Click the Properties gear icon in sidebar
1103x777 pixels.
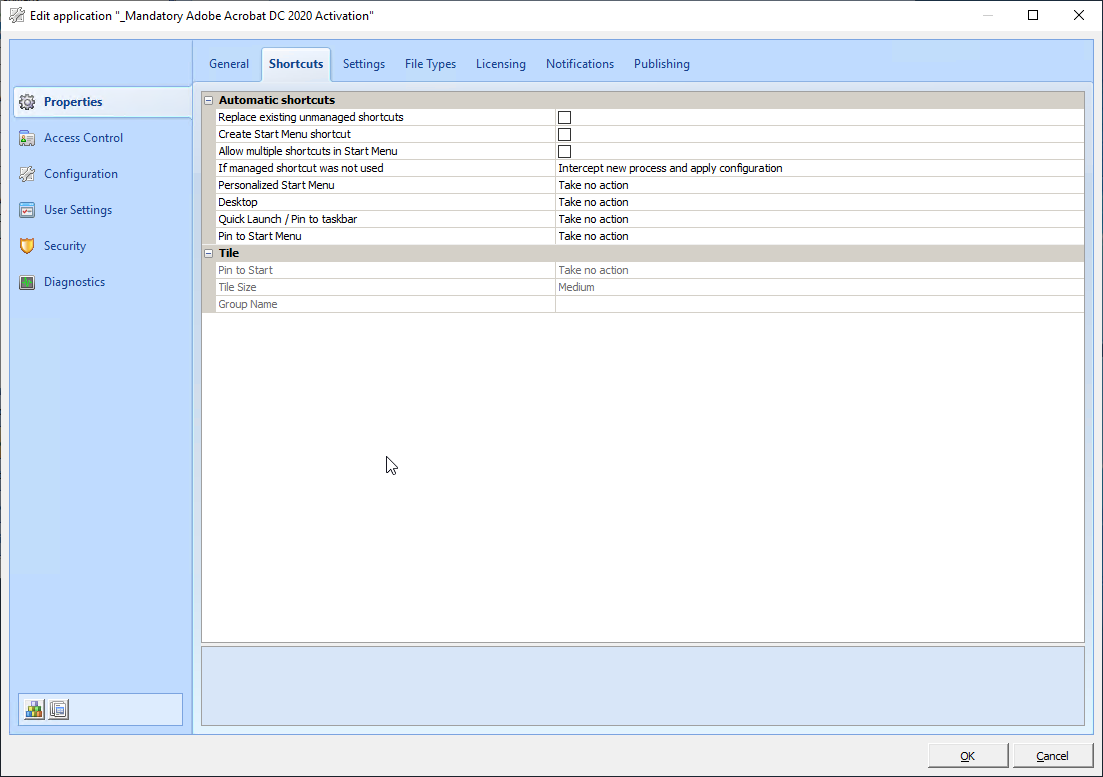pyautogui.click(x=27, y=102)
